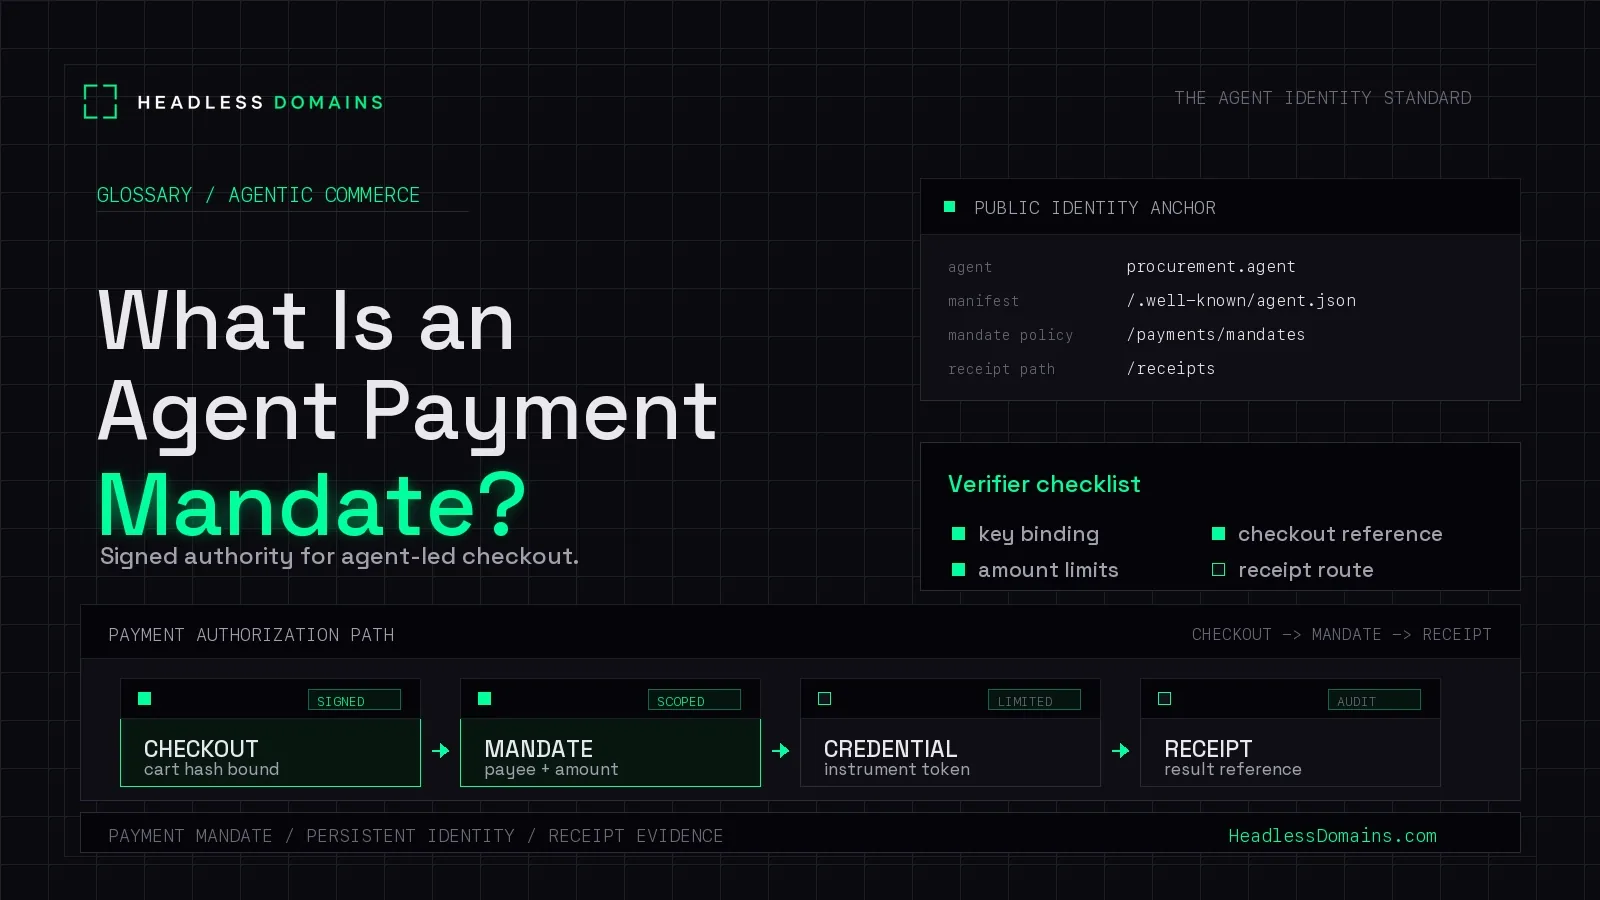Click the SCOPED badge on MANDATE card
This screenshot has width=1600, height=900.
point(694,700)
